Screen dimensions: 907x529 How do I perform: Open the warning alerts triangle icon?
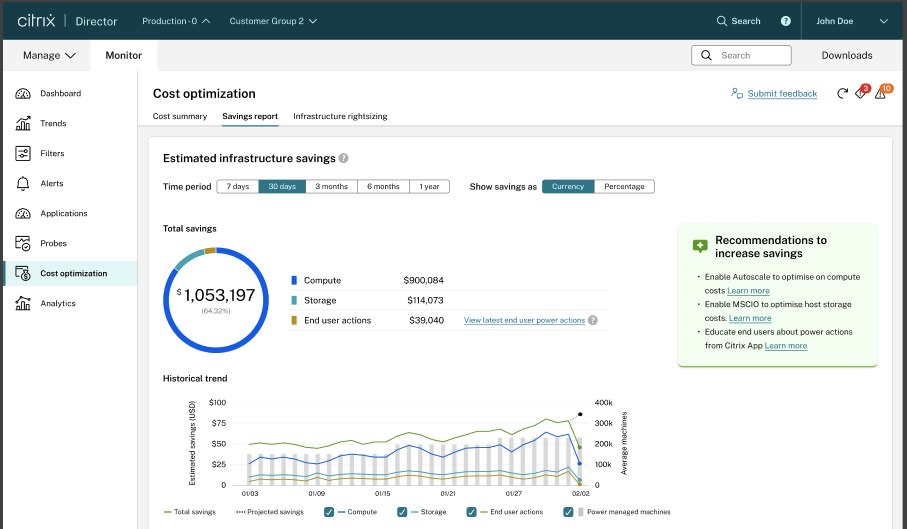(880, 94)
